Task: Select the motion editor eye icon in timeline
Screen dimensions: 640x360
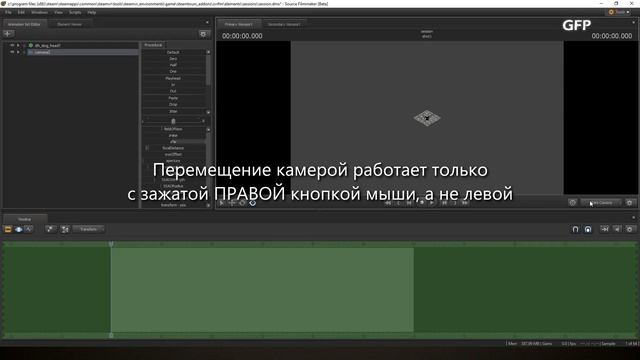Action: [x=18, y=229]
